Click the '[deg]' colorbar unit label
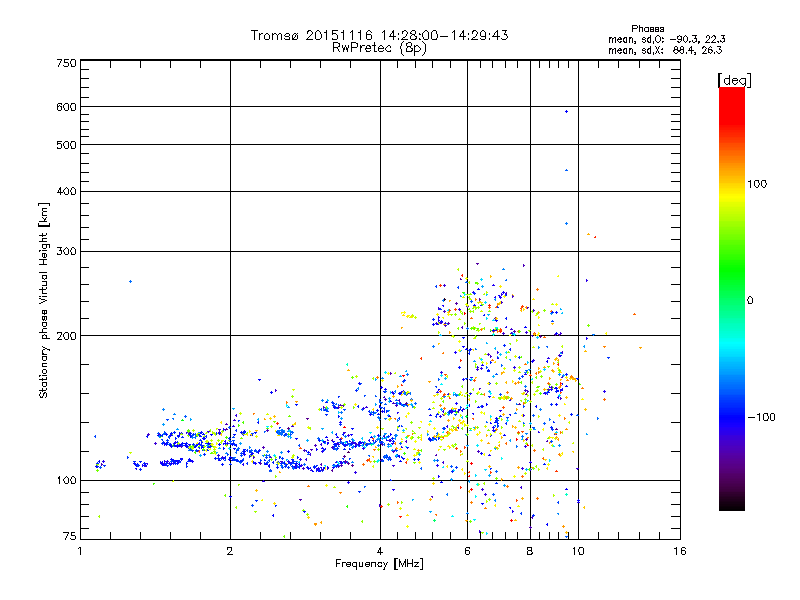800x600 pixels. [734, 80]
